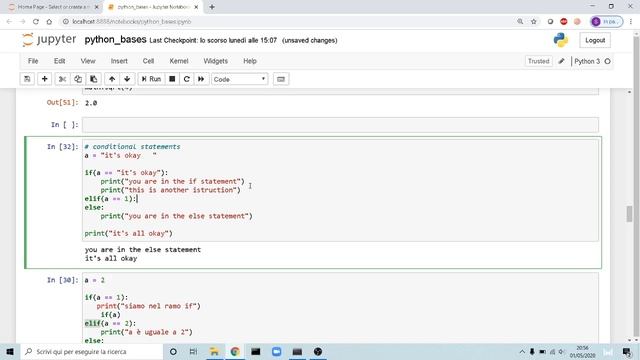Show hidden tray icons chevron
640x360 pixels.
click(x=522, y=351)
